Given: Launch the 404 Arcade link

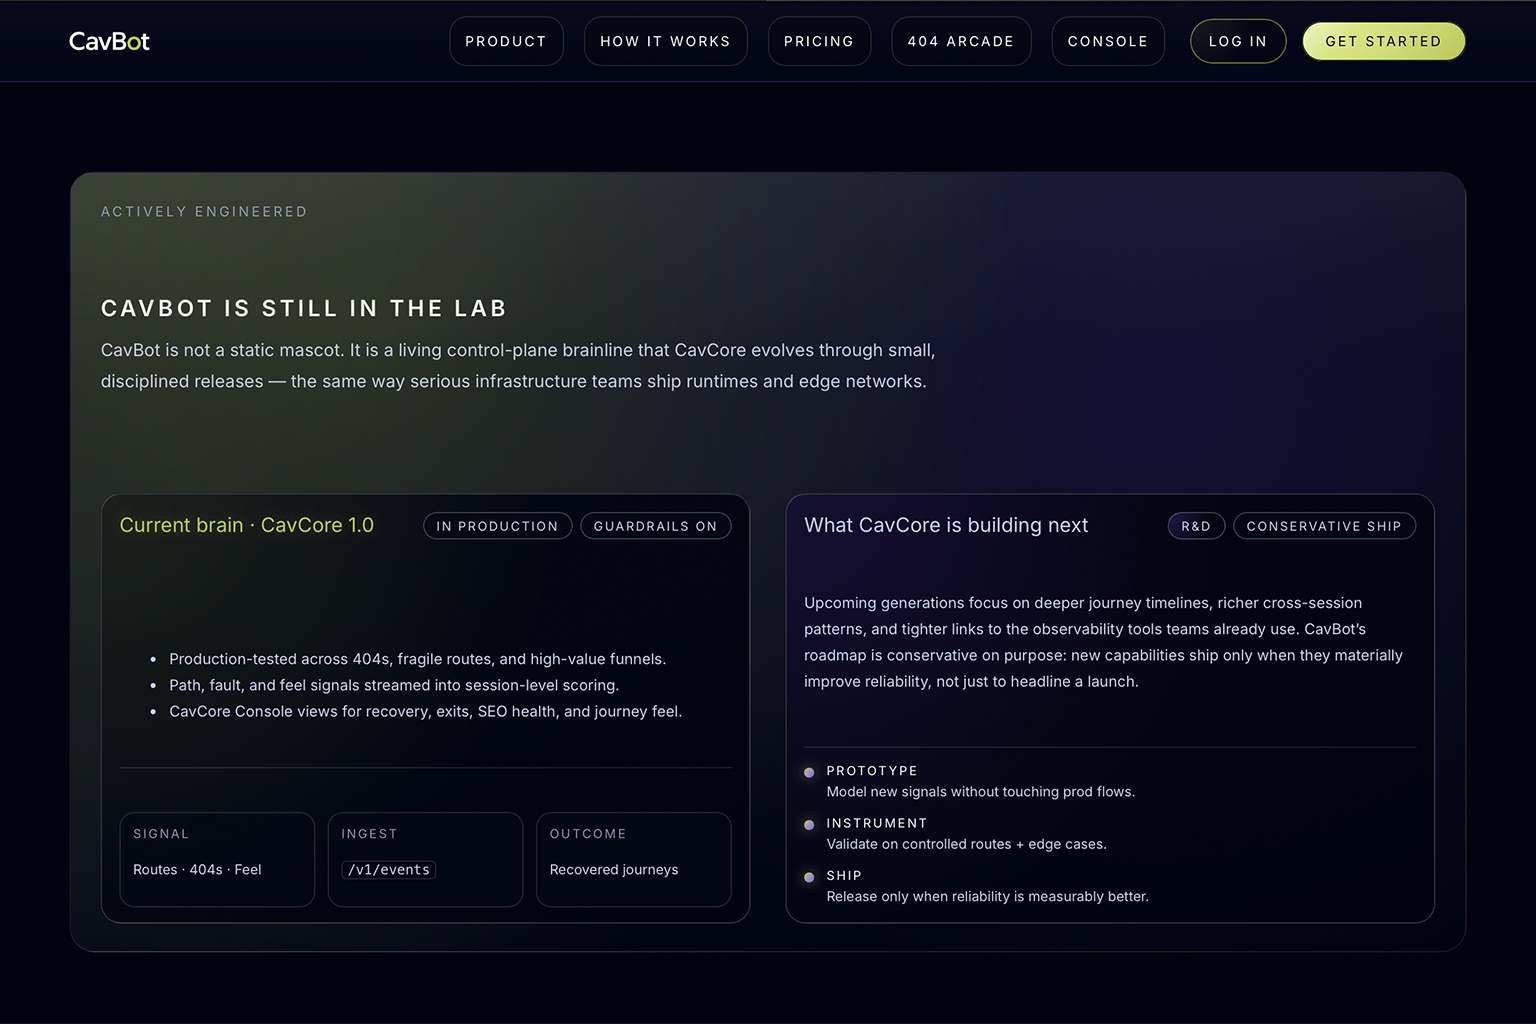Looking at the screenshot, I should point(960,41).
